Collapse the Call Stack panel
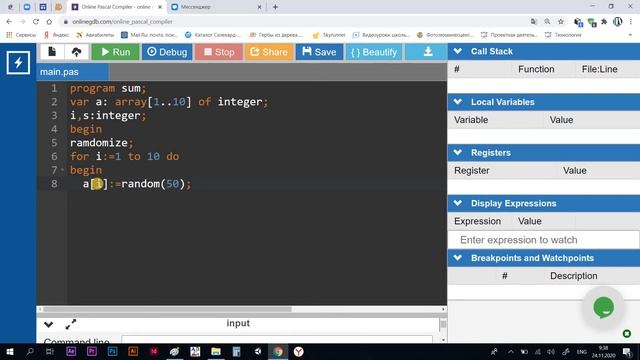The height and width of the screenshot is (360, 640). click(x=458, y=51)
